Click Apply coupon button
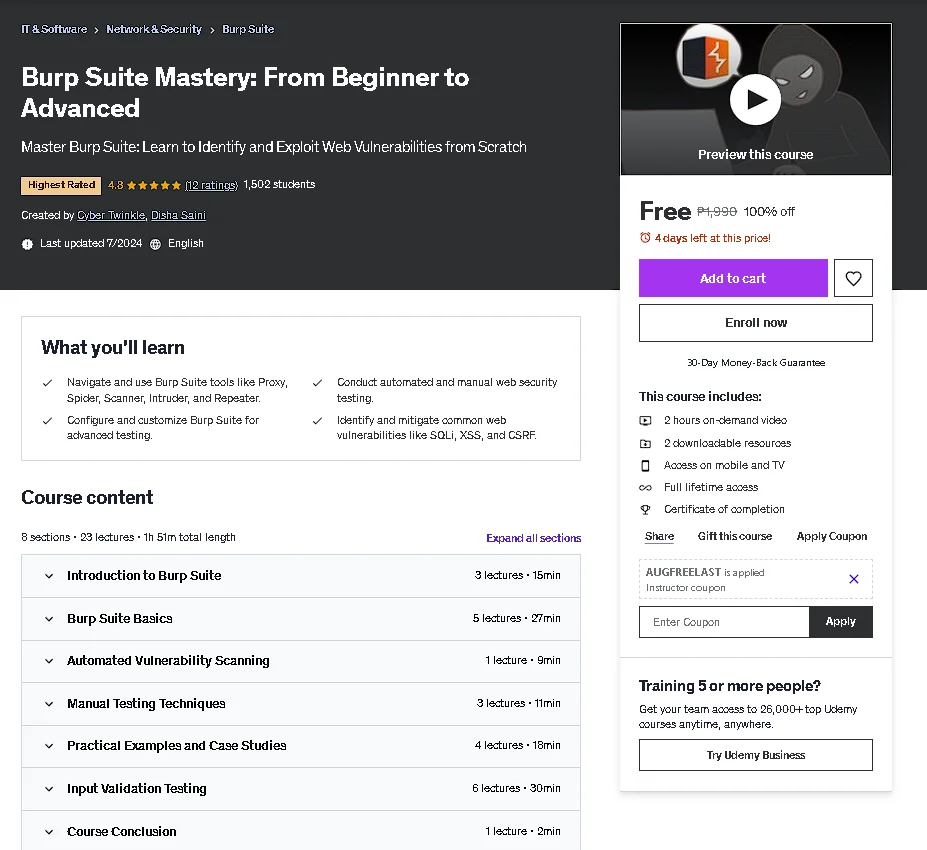Screen dimensions: 927x850 [840, 622]
